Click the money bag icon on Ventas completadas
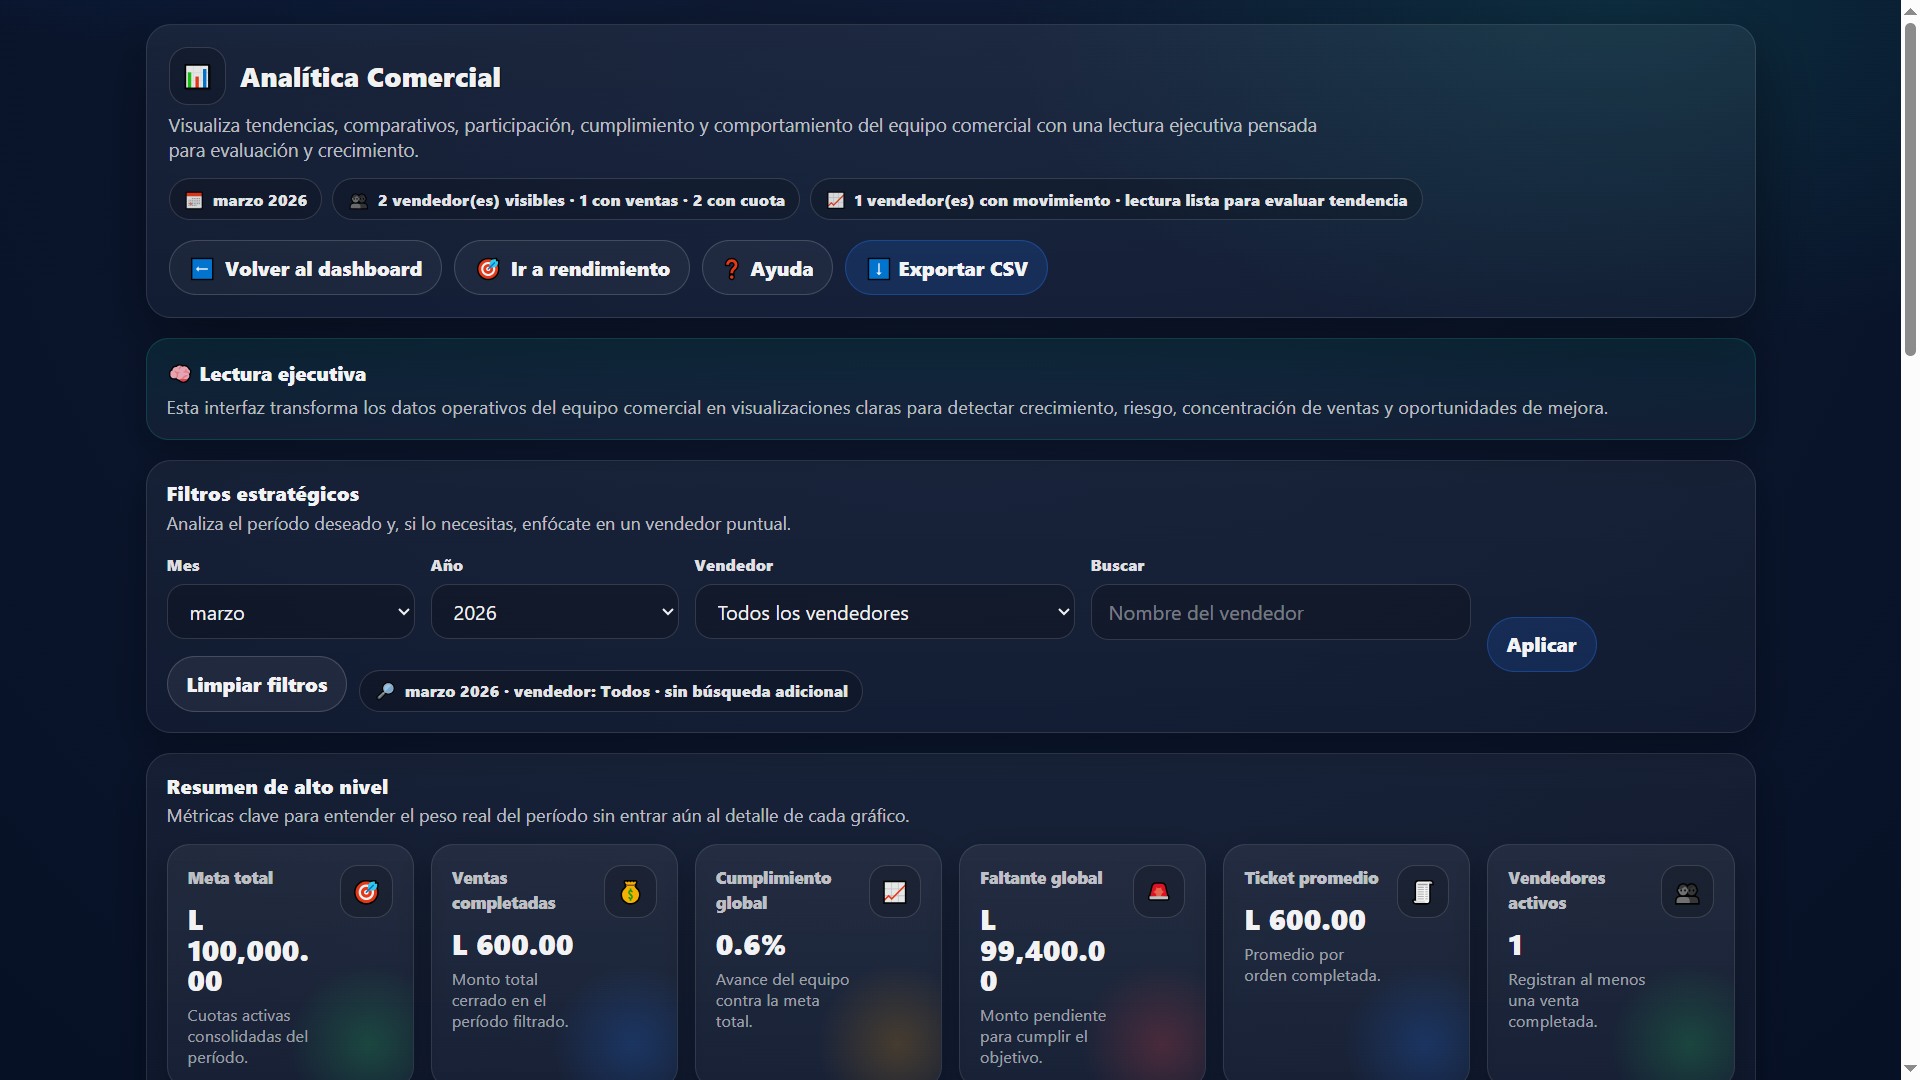Screen dimensions: 1920x1080 point(629,891)
